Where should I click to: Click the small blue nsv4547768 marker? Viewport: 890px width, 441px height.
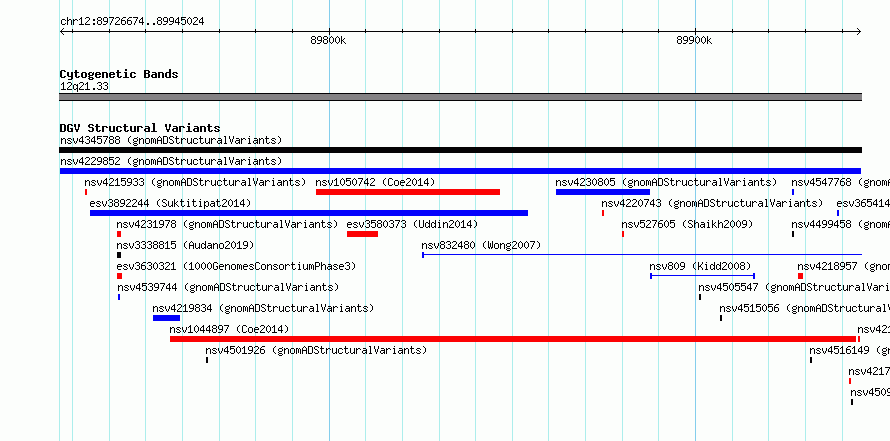(793, 192)
